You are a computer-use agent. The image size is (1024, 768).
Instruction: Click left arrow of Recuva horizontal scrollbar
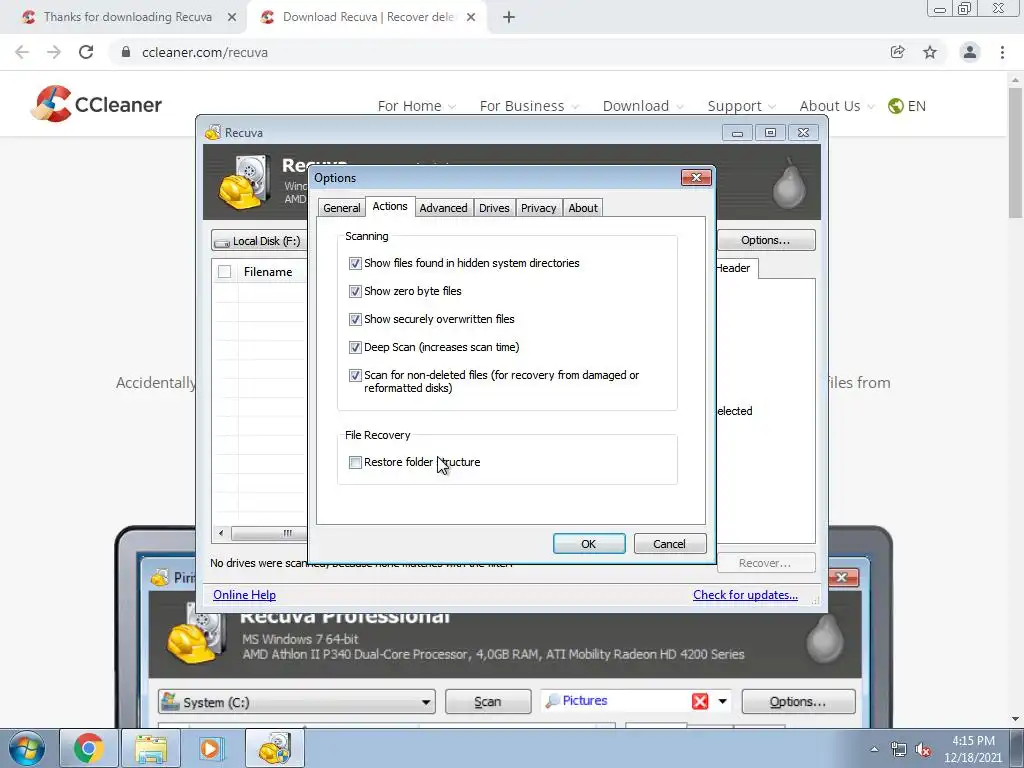[x=221, y=533]
